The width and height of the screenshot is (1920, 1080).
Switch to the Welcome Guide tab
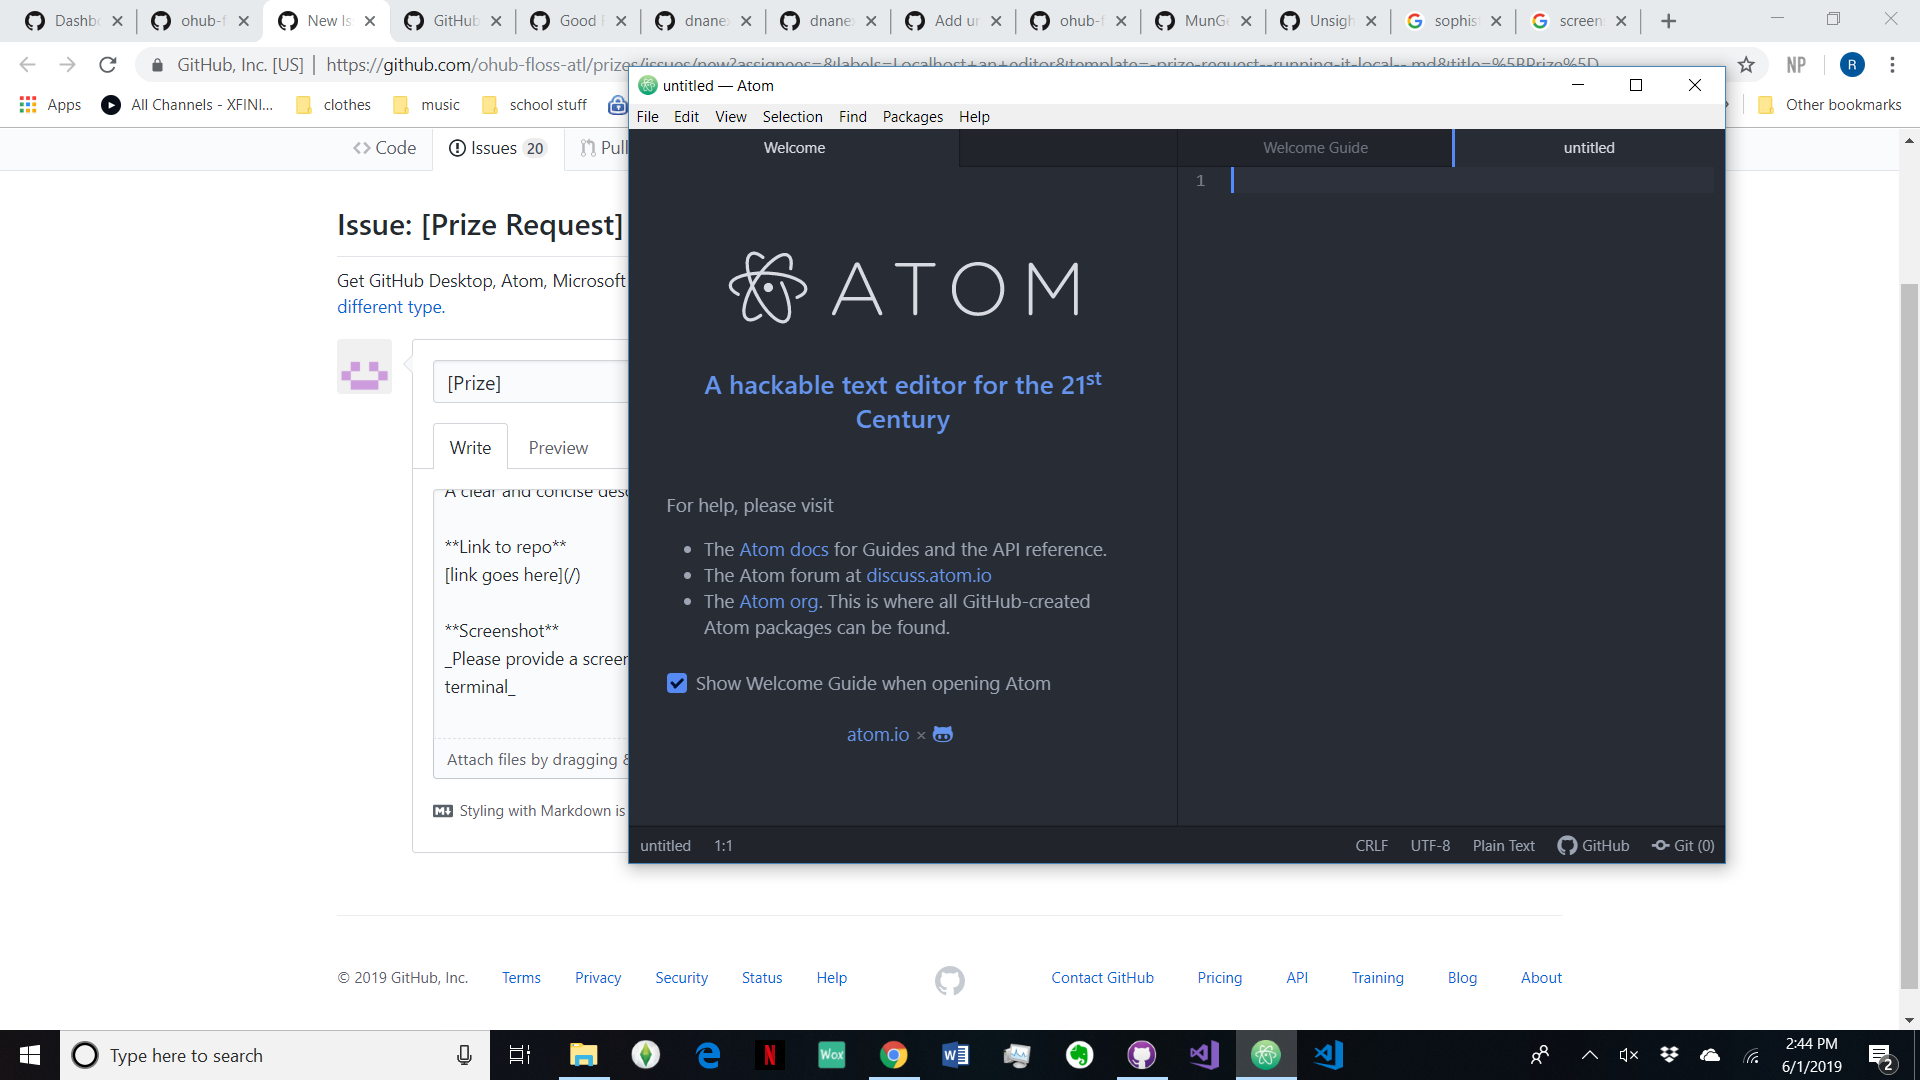1315,148
